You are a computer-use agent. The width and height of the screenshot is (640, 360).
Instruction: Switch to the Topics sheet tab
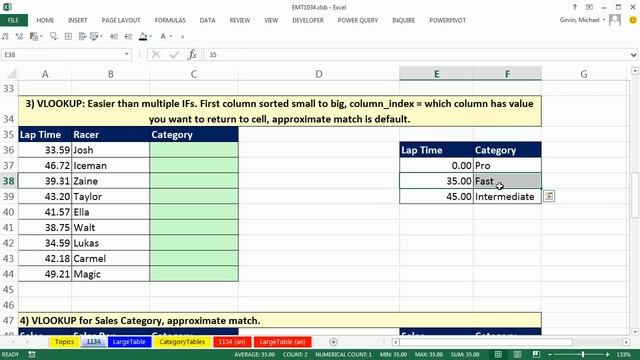(64, 342)
